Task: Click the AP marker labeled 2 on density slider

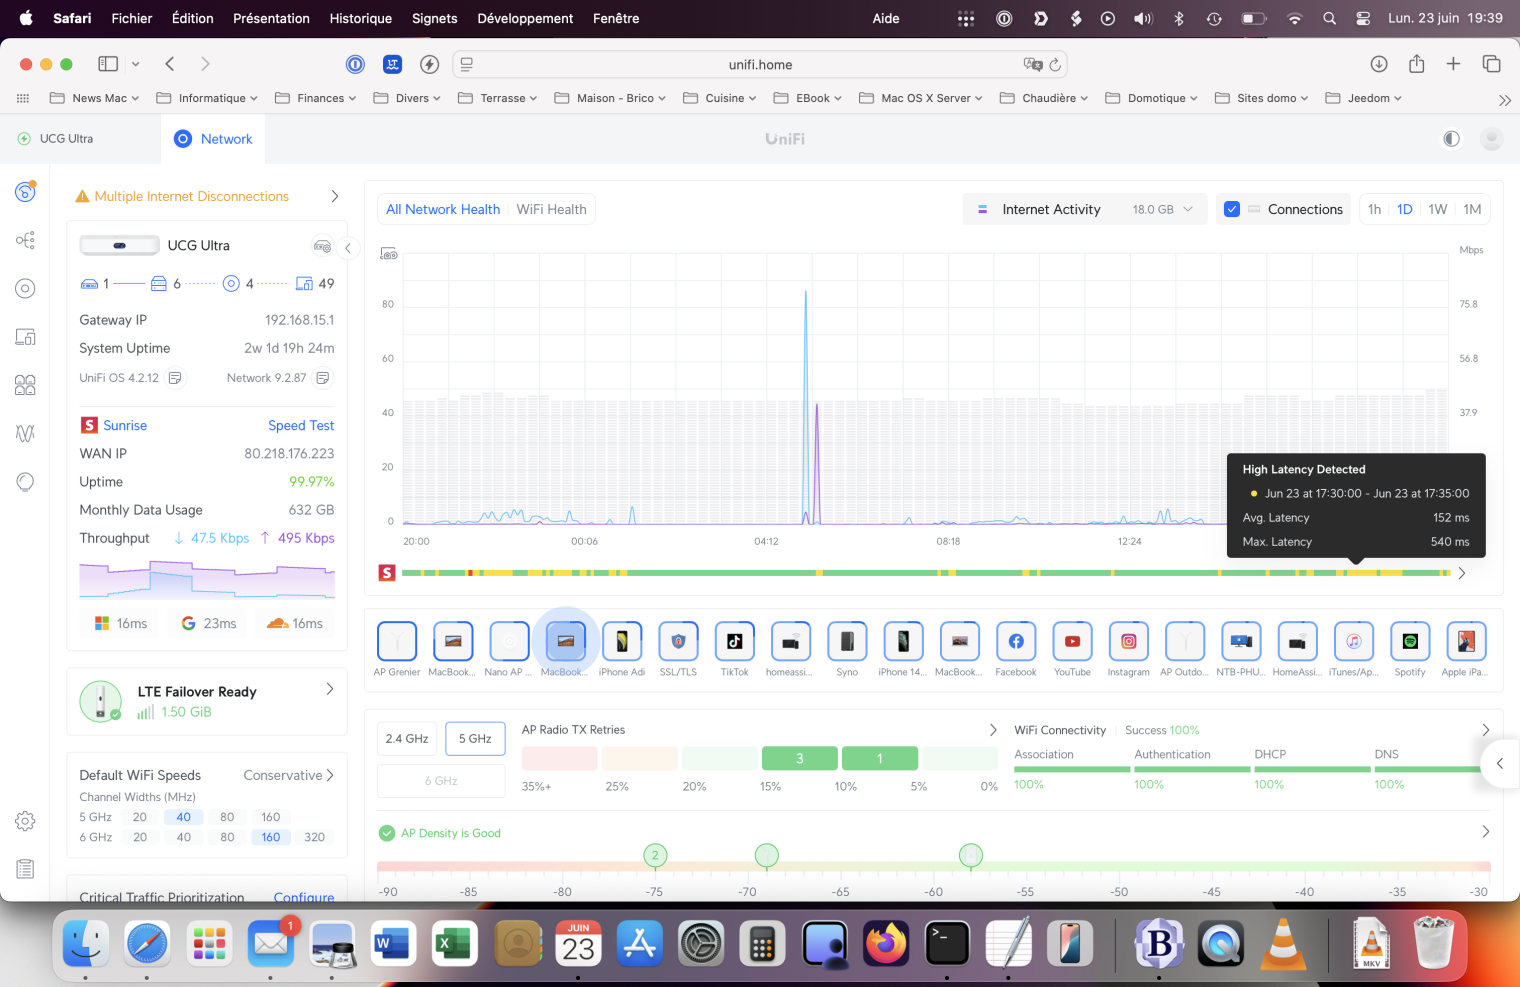Action: [x=655, y=855]
